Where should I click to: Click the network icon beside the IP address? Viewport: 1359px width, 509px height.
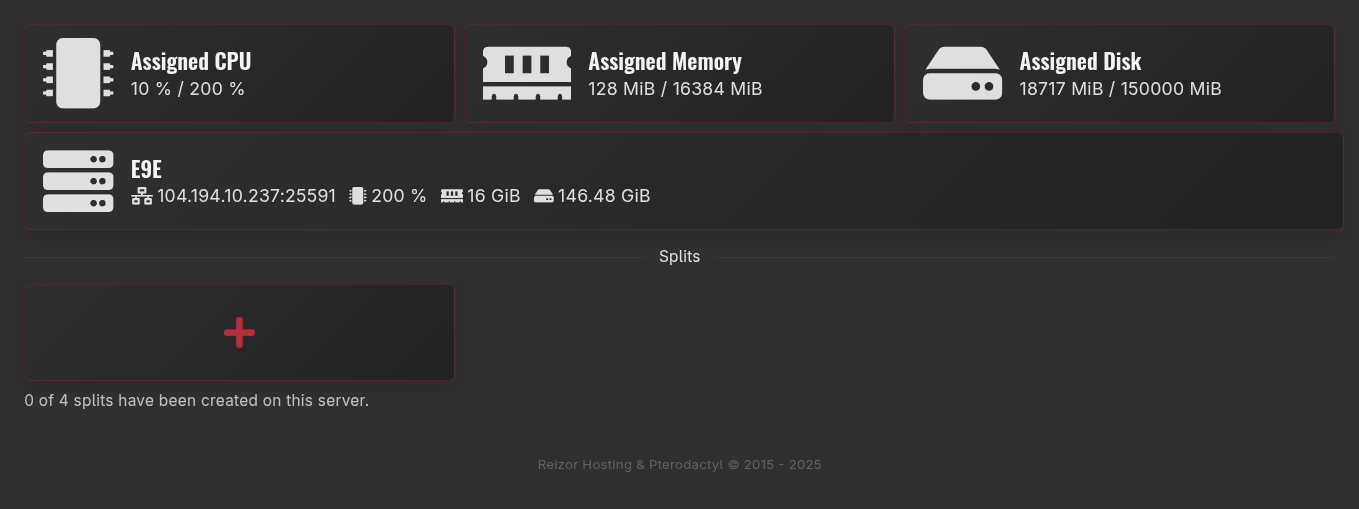142,196
